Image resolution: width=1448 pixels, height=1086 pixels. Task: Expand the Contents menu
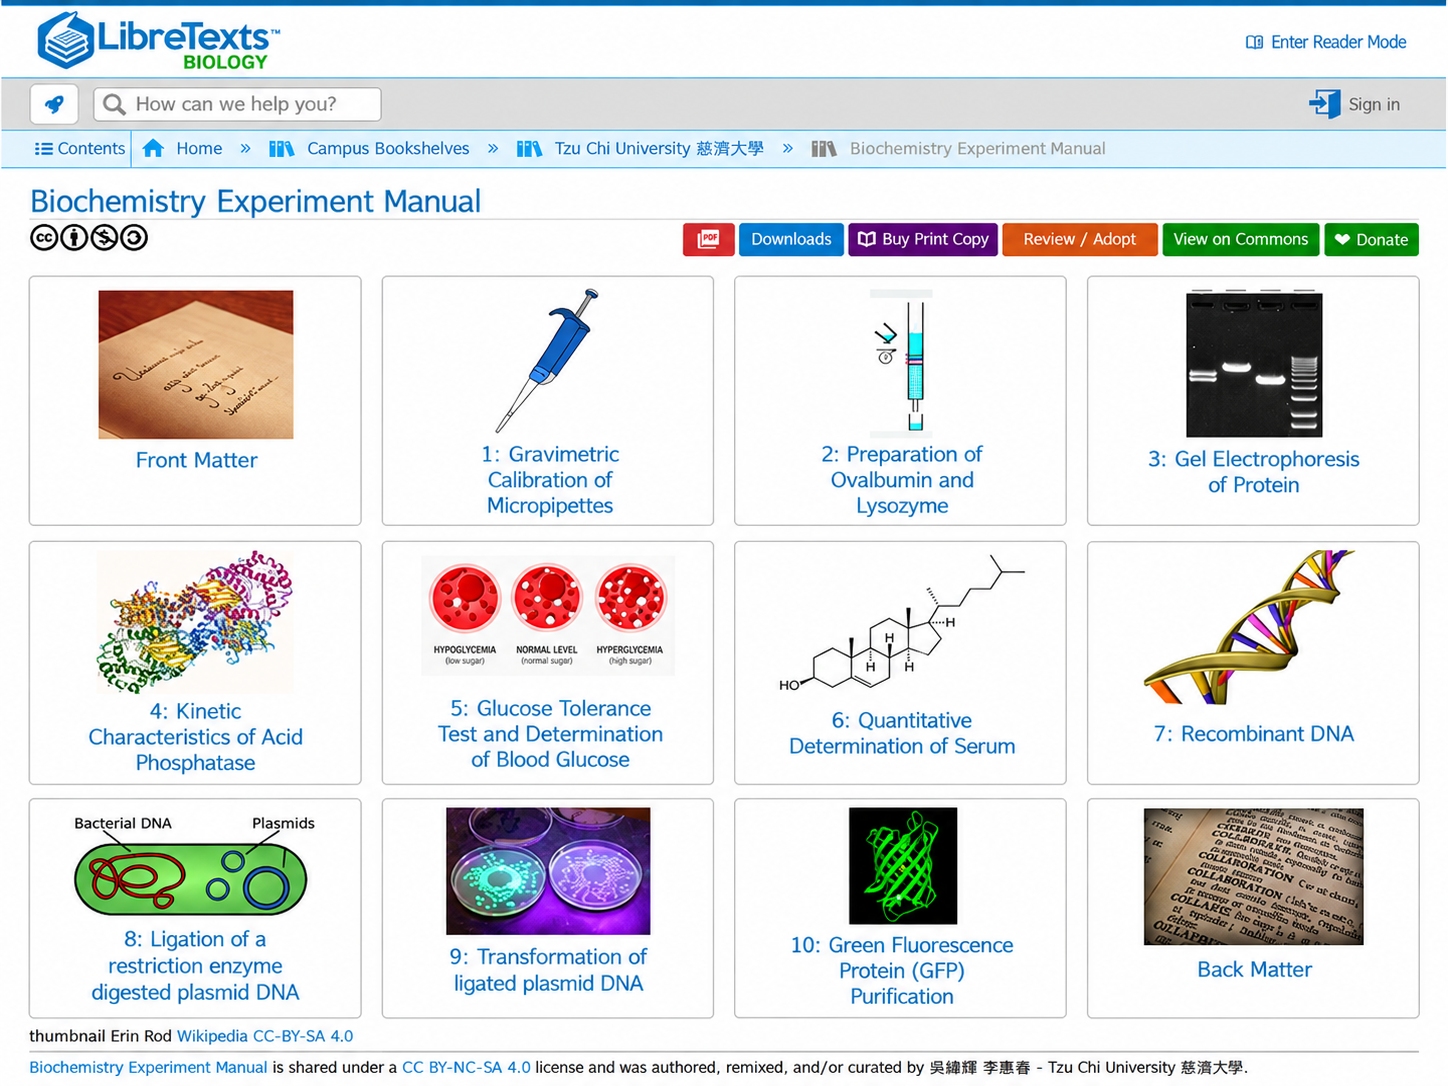point(80,148)
